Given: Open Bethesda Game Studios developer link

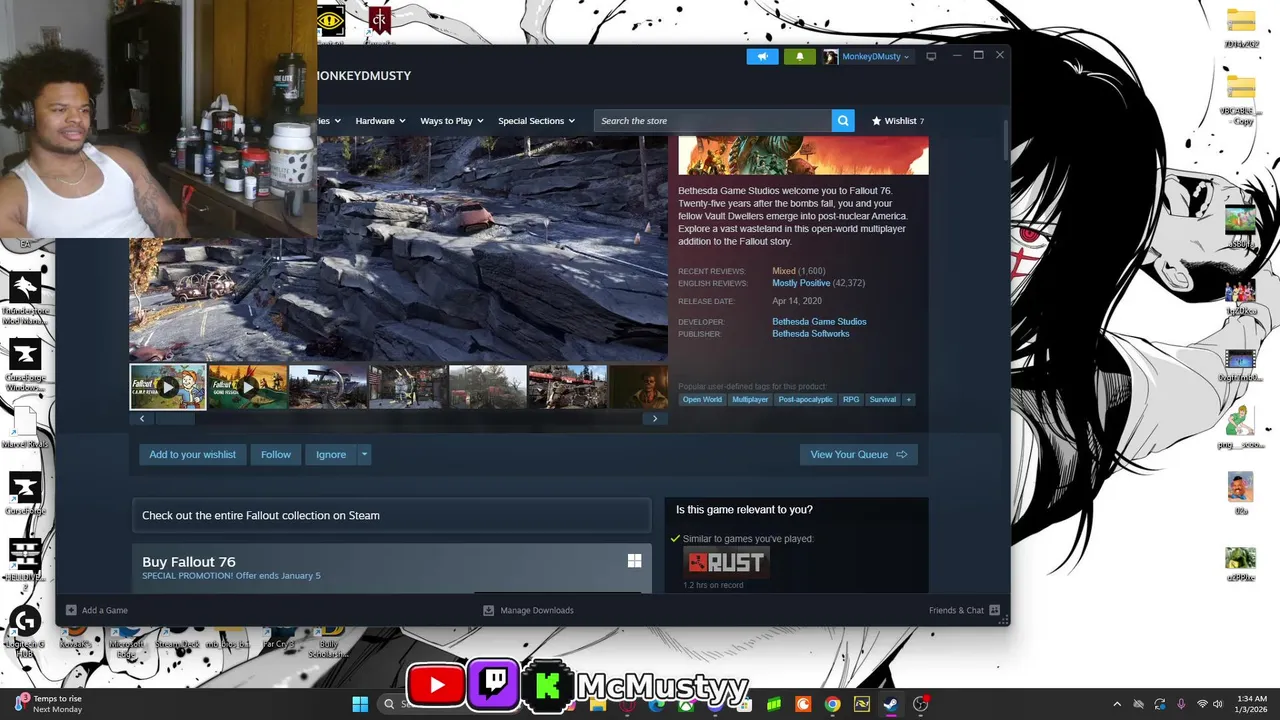Looking at the screenshot, I should click(x=819, y=322).
